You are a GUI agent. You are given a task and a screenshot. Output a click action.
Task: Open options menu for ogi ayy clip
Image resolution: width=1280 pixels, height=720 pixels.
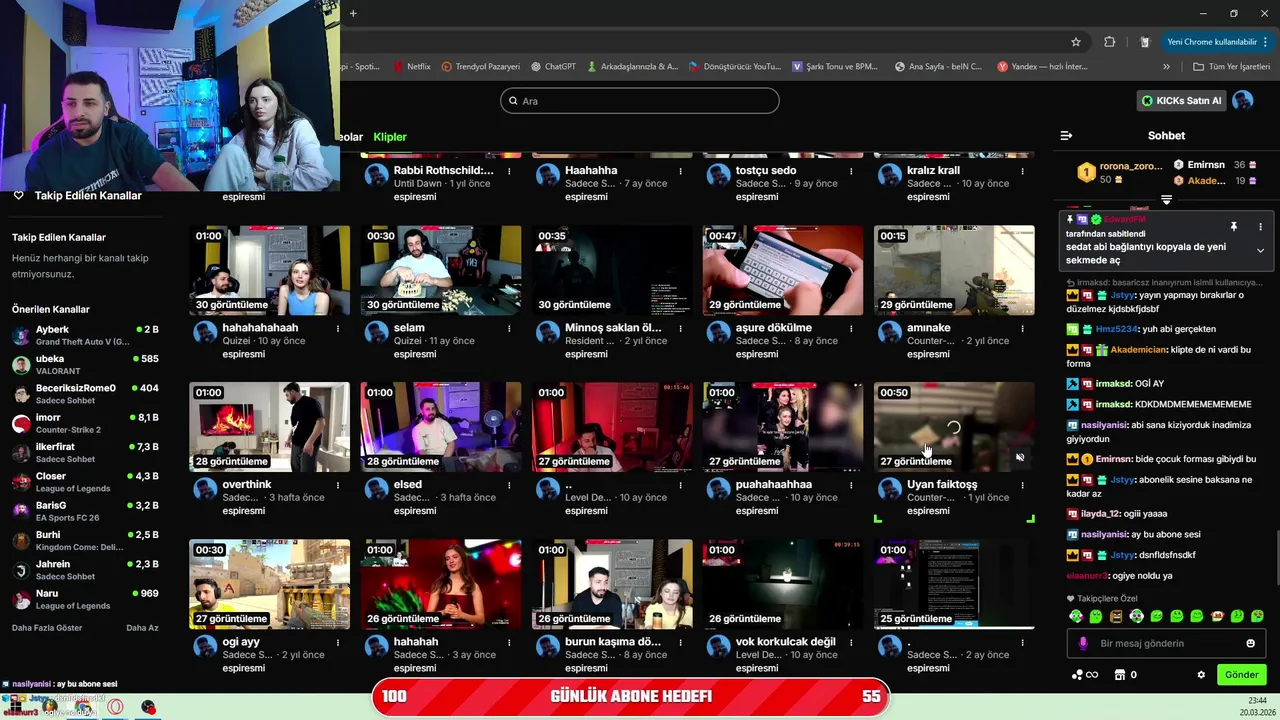coord(338,642)
